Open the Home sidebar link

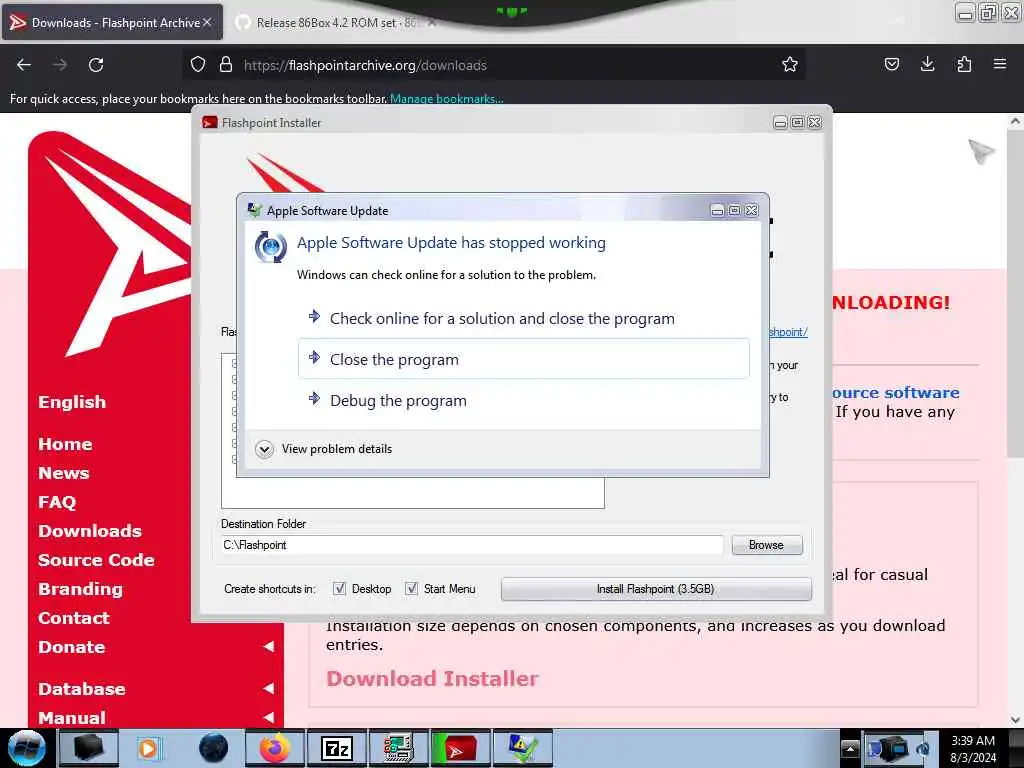[65, 444]
